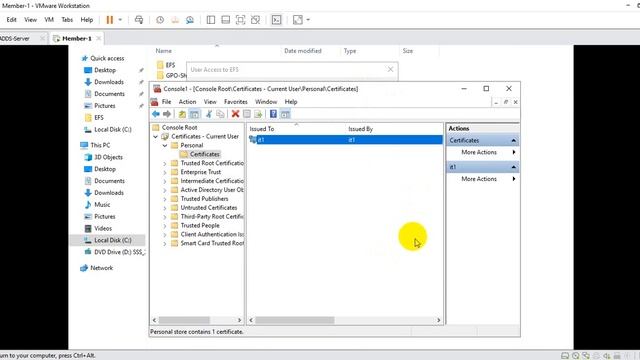This screenshot has width=640, height=360.
Task: Click VMware Revert to Snapshot icon
Action: 175,20
